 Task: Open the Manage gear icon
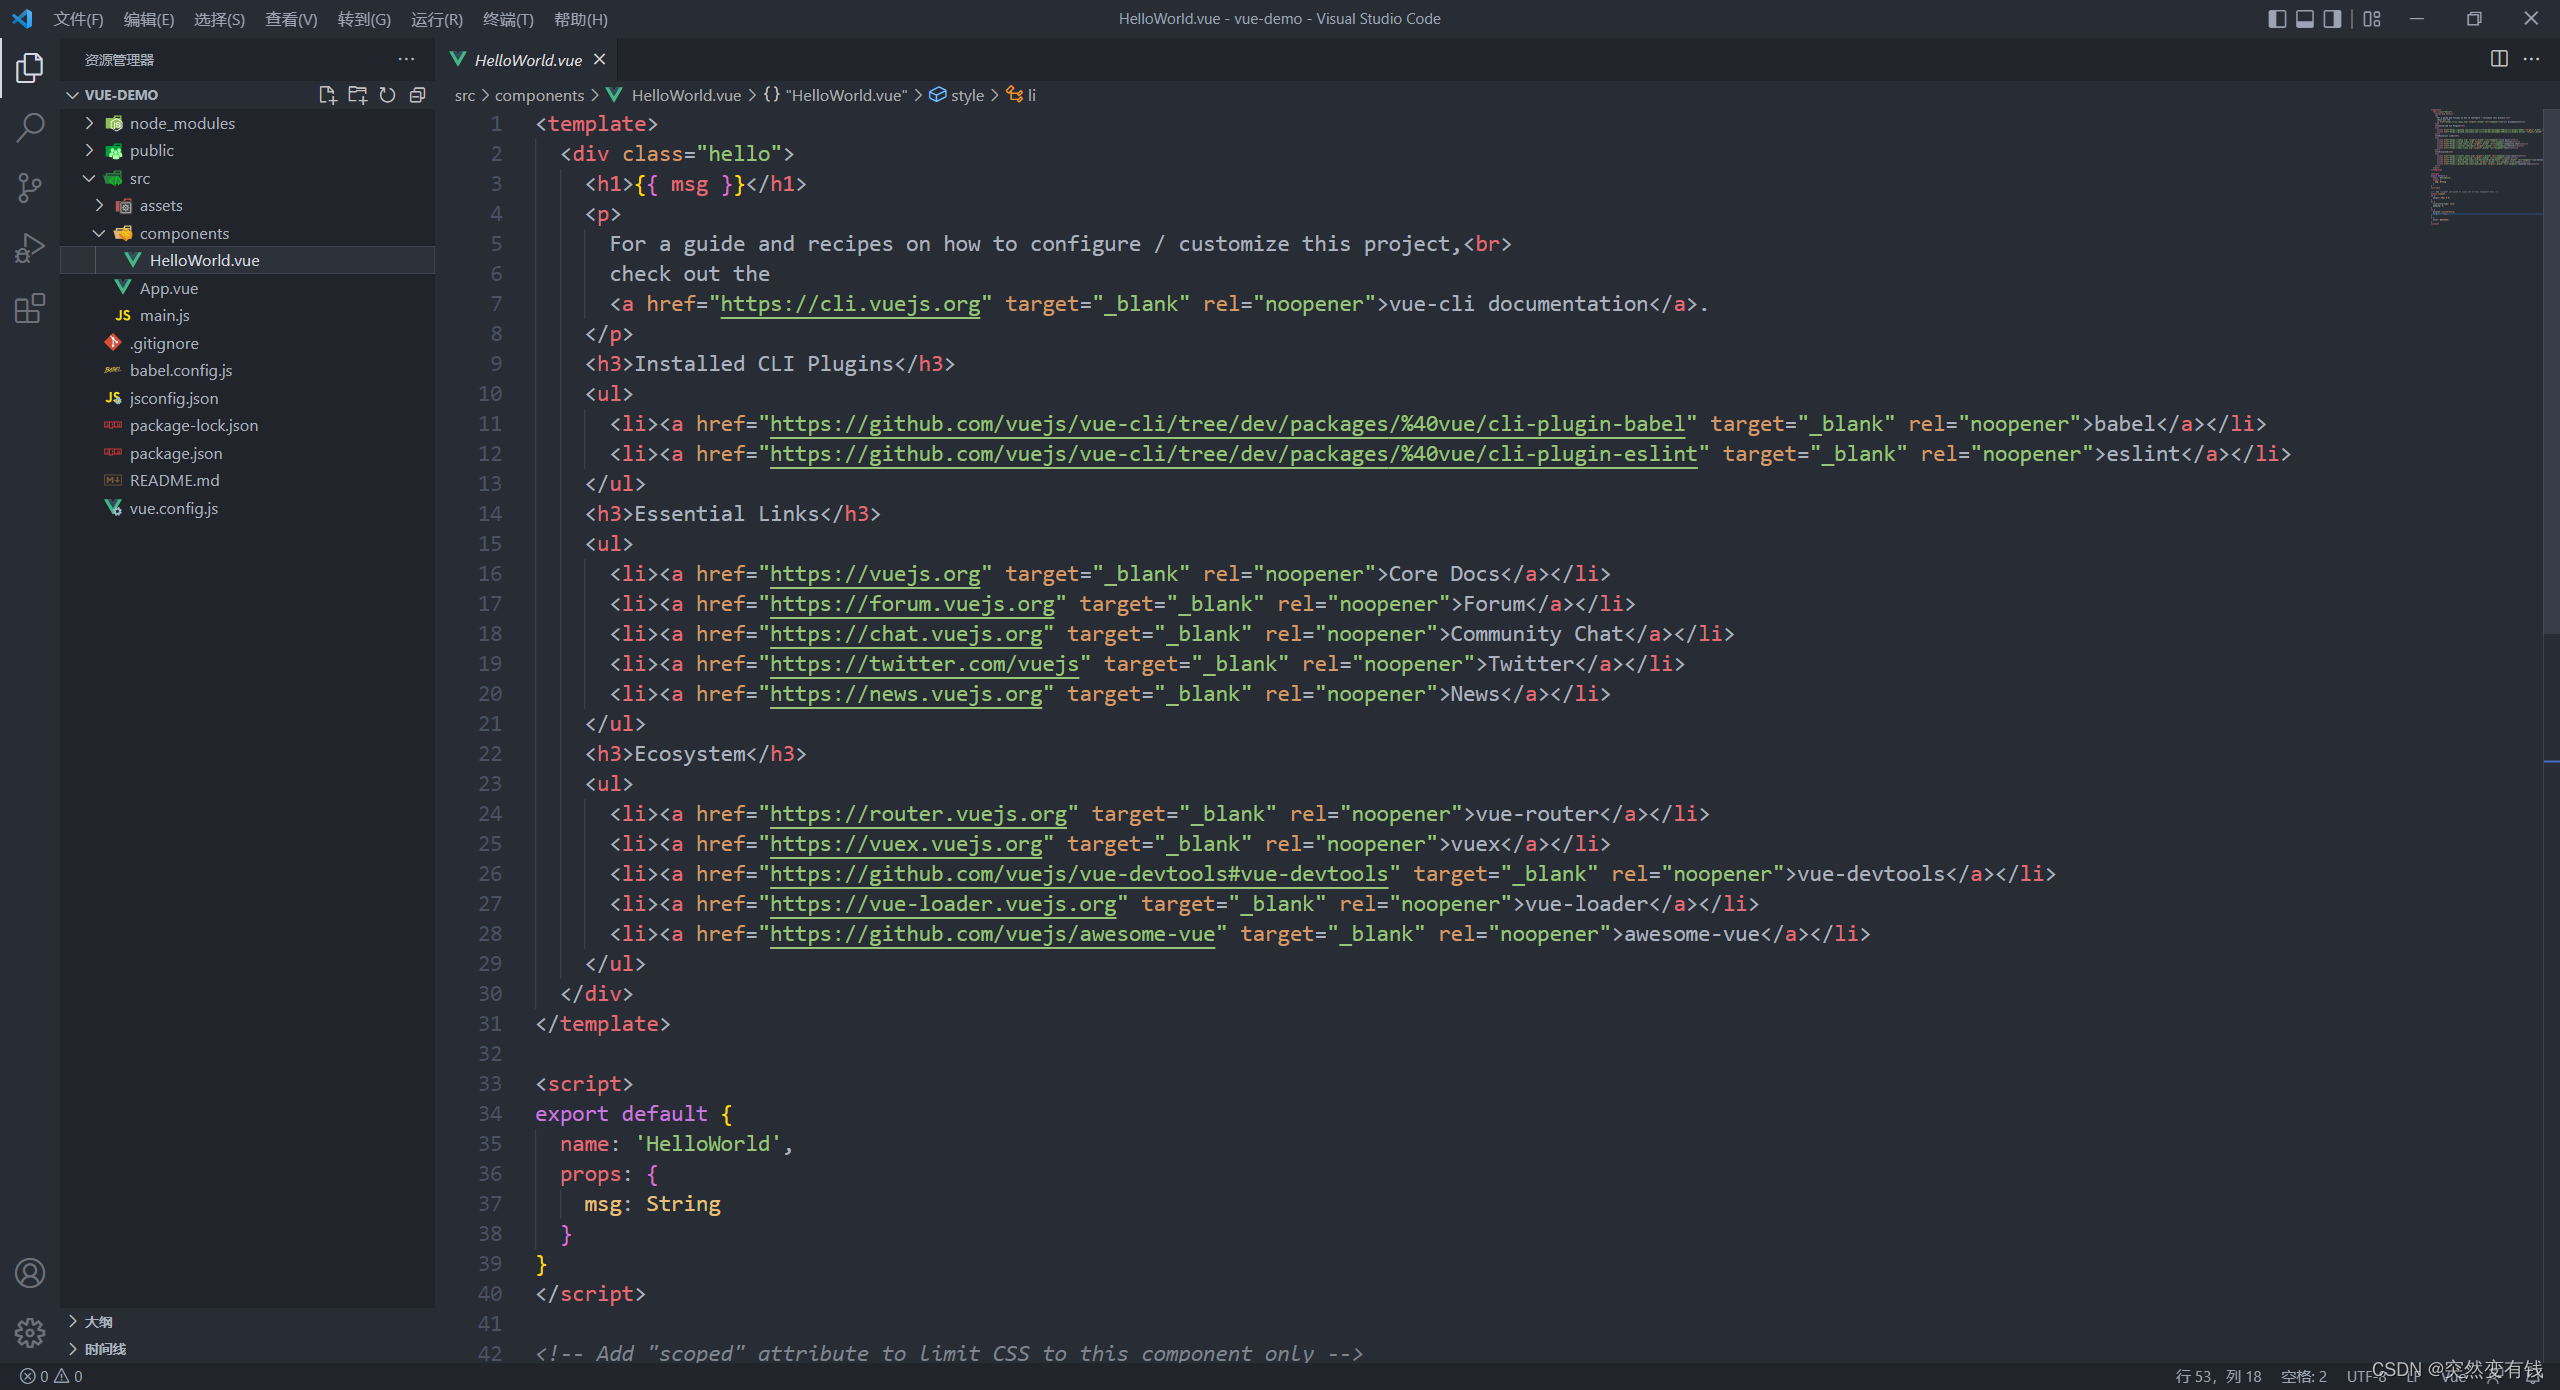click(x=30, y=1332)
